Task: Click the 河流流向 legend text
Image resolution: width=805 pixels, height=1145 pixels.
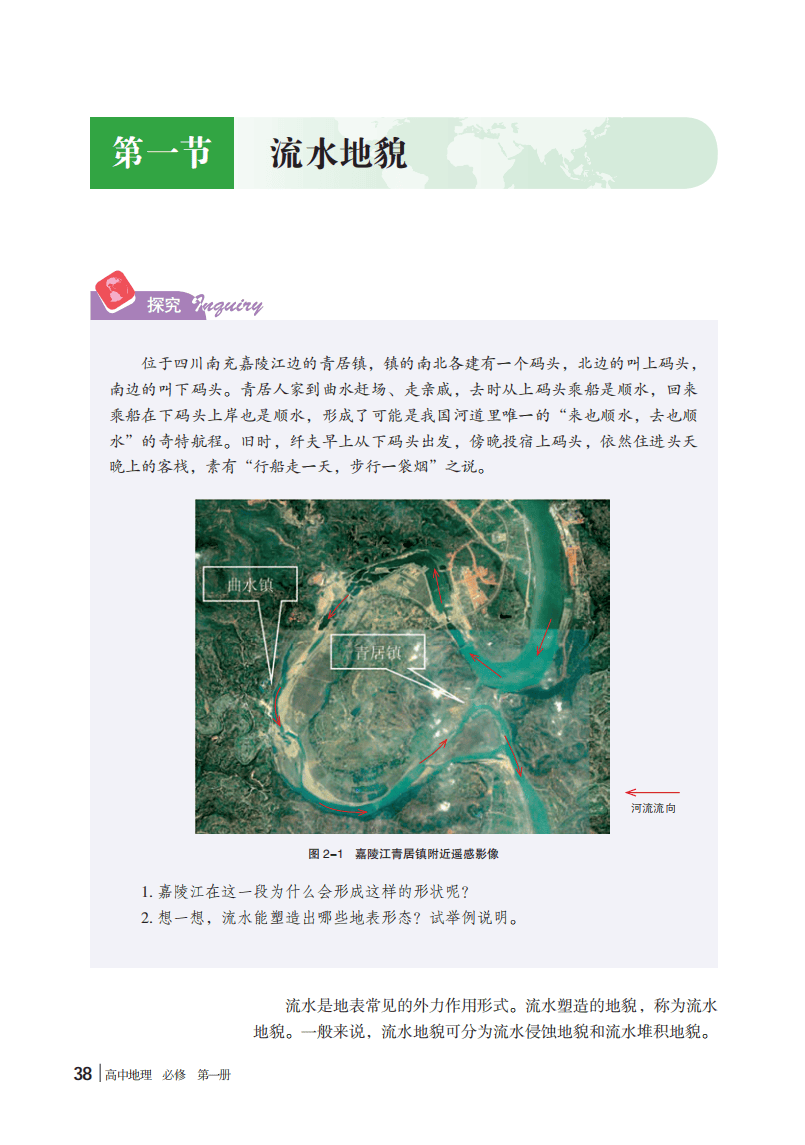Action: click(653, 808)
